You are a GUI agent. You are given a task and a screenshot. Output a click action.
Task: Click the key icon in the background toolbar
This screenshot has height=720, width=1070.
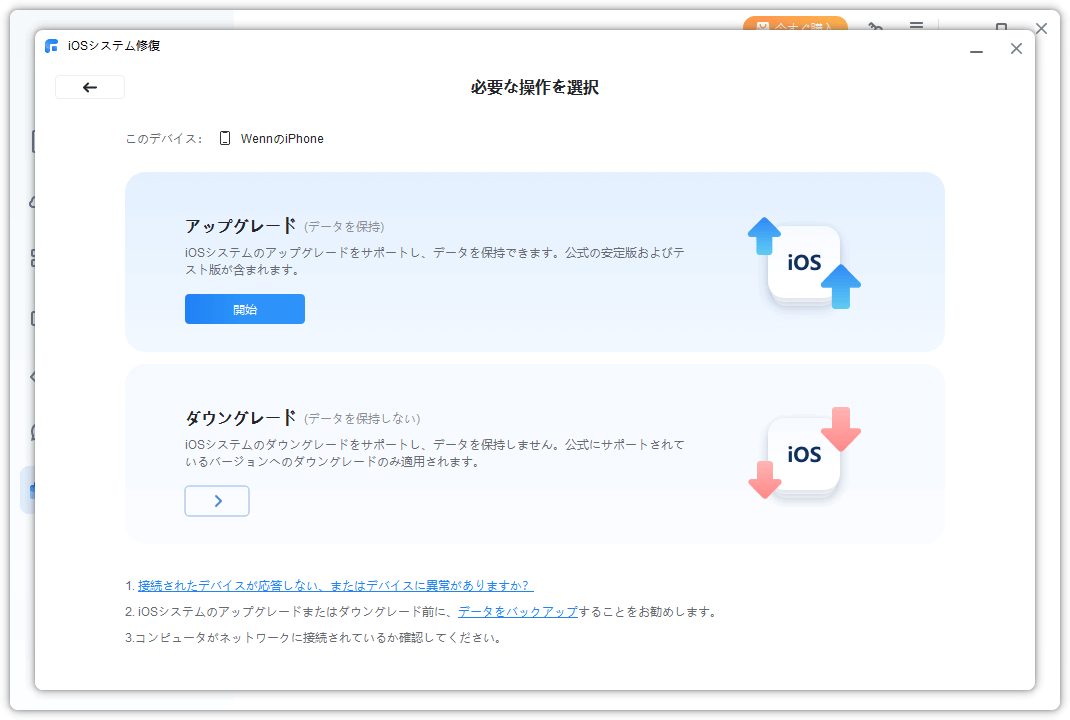pyautogui.click(x=876, y=25)
